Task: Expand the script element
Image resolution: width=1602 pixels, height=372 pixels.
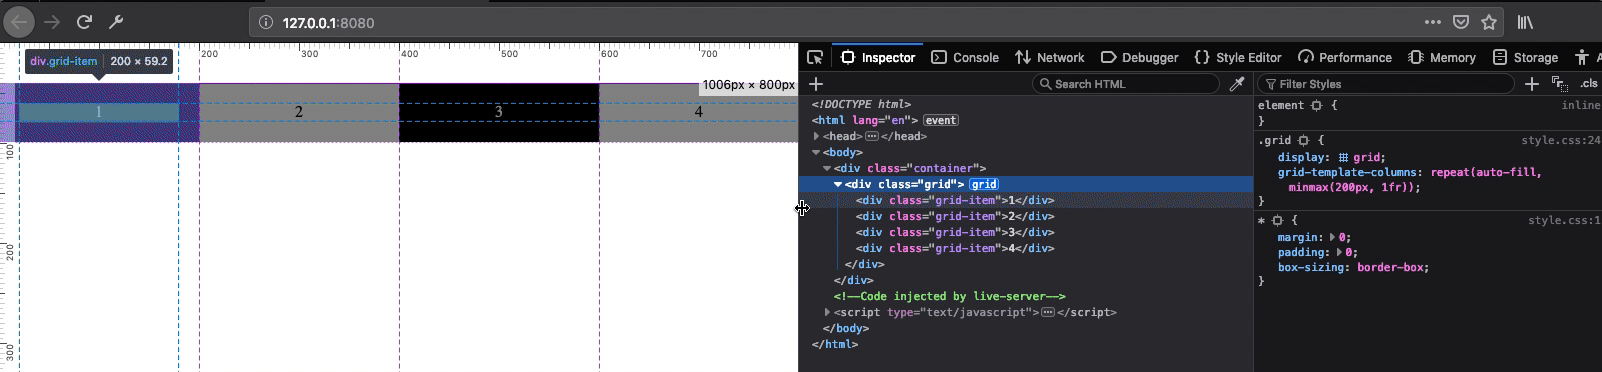Action: click(x=828, y=312)
